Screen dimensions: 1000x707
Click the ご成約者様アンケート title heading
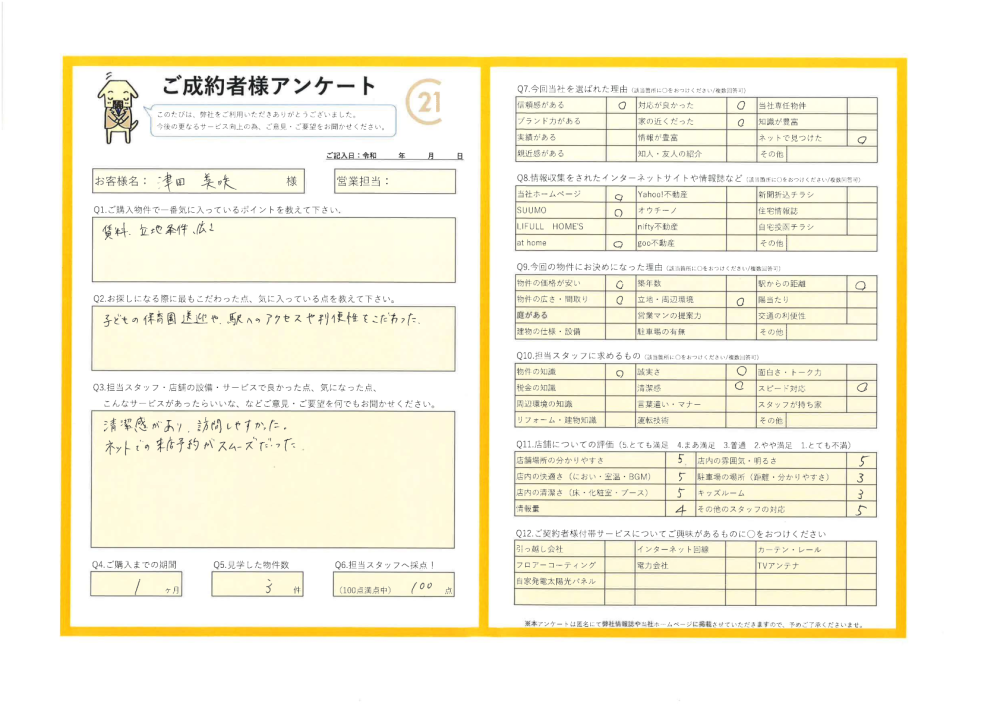point(269,86)
